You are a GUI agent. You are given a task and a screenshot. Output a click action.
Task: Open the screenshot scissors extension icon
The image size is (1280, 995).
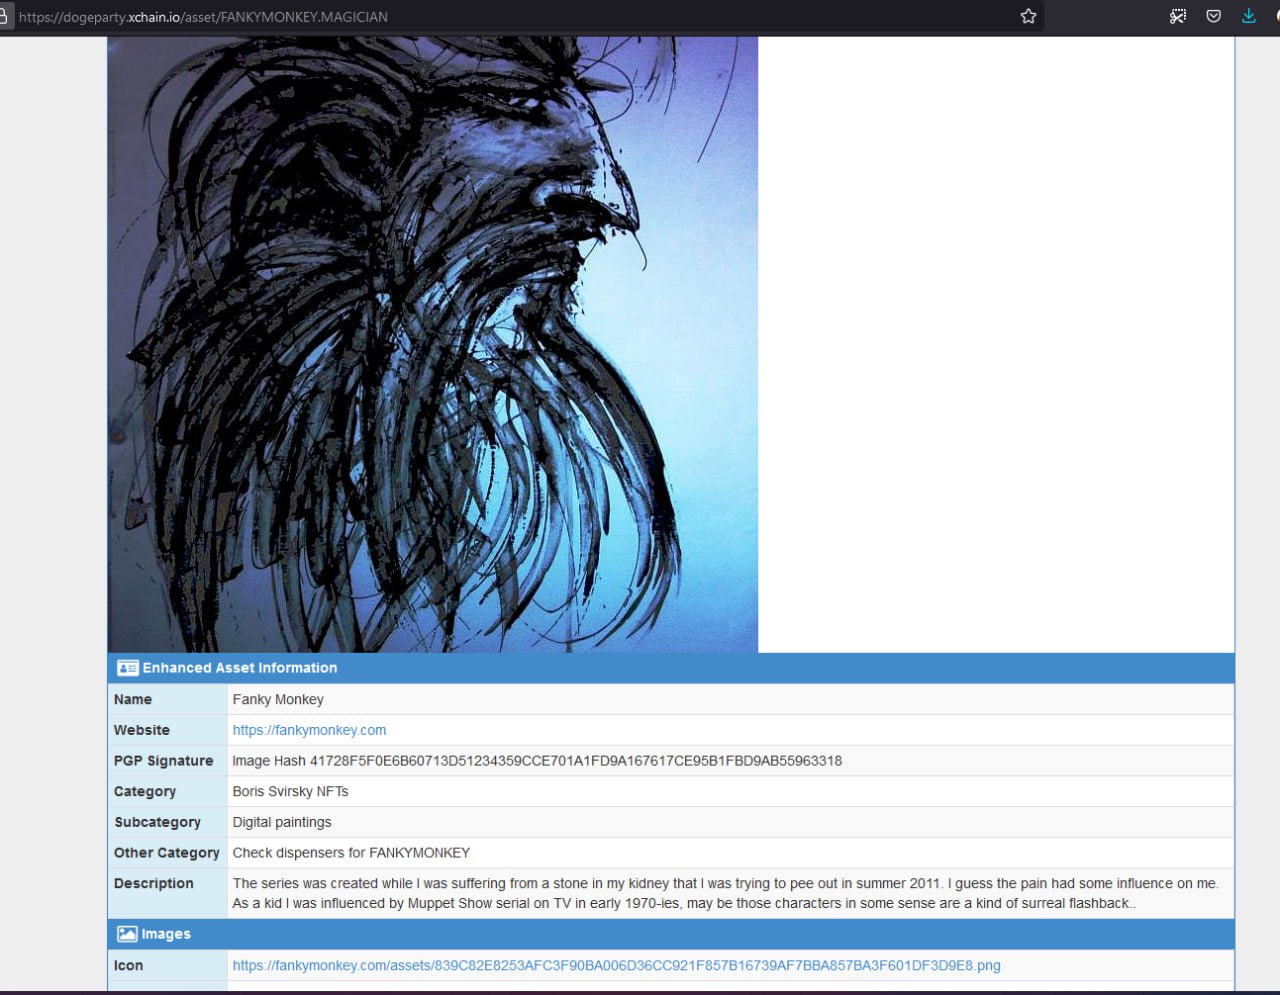pyautogui.click(x=1178, y=16)
